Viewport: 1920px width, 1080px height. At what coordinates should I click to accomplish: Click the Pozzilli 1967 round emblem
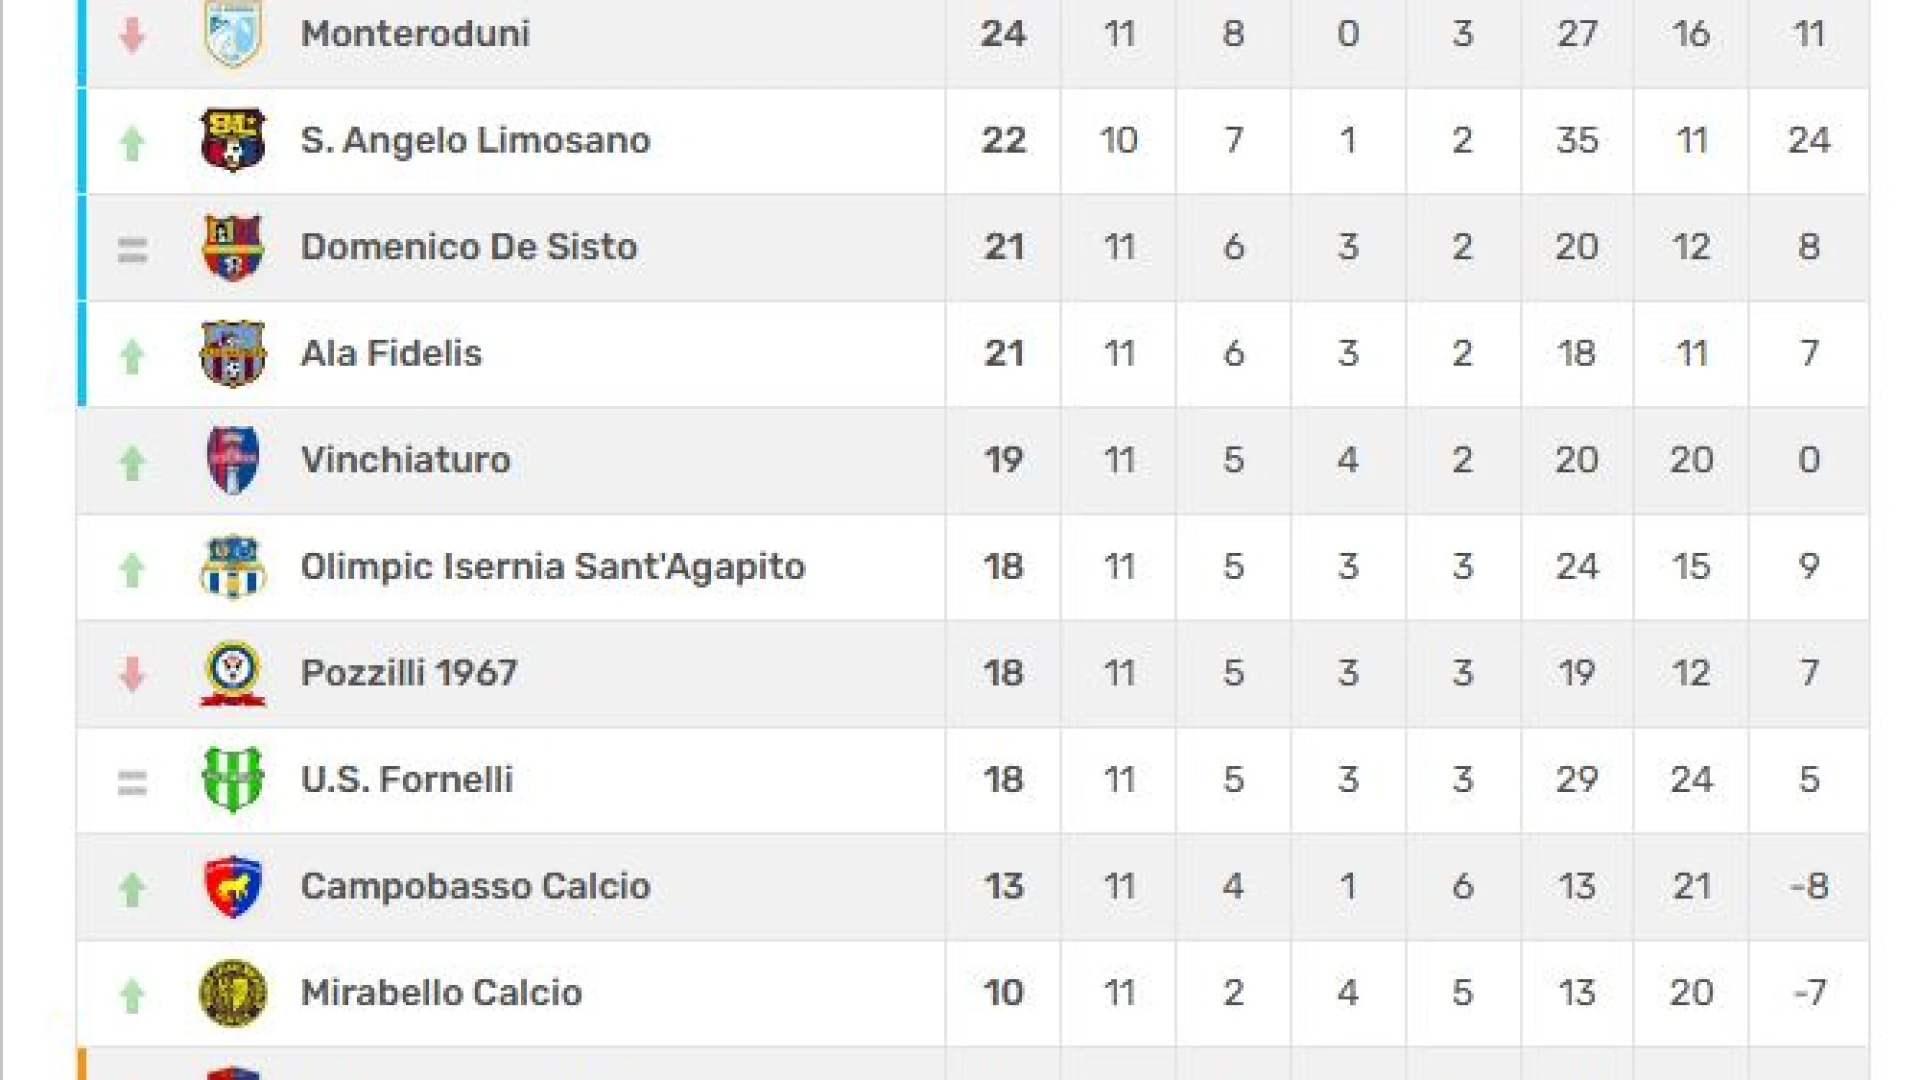tap(233, 673)
